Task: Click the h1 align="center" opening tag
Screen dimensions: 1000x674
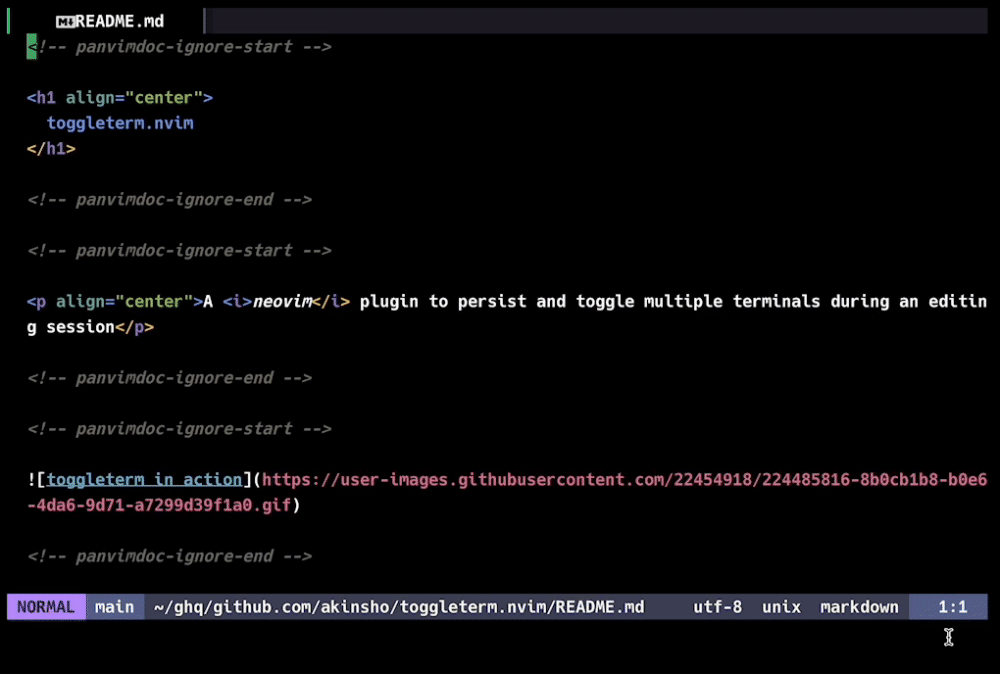Action: [120, 98]
